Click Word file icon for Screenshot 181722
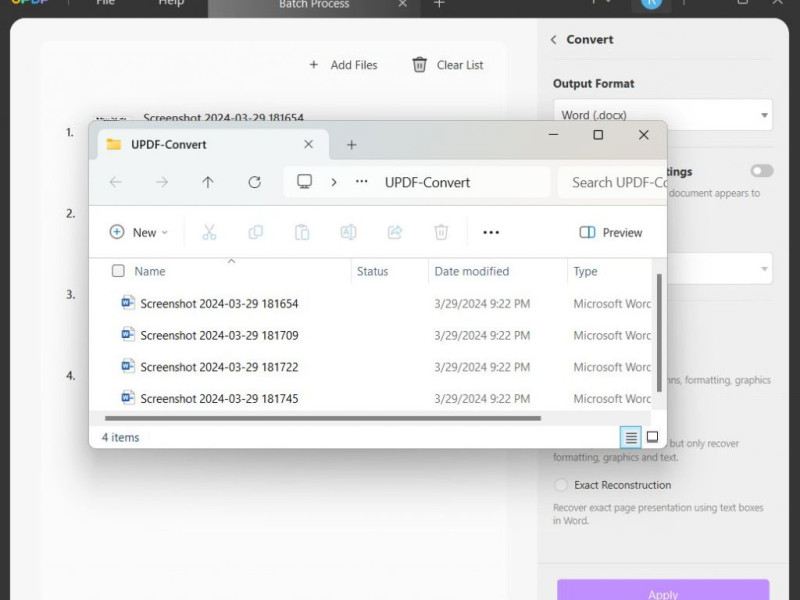800x600 pixels. [x=128, y=366]
